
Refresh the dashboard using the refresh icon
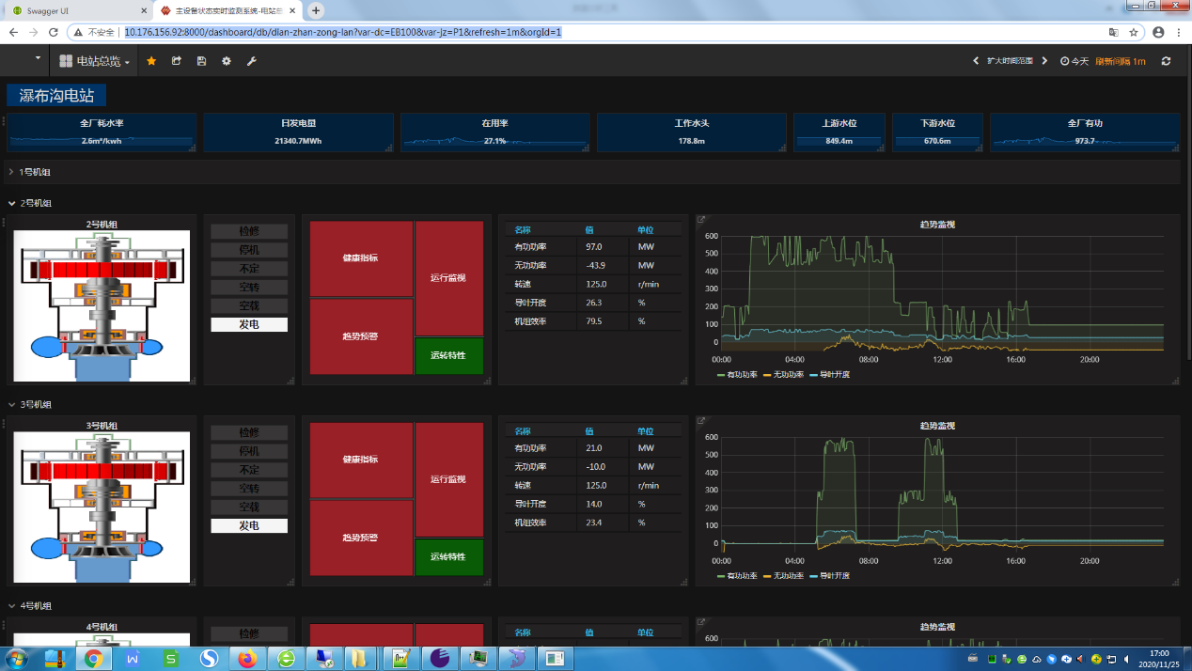click(x=1166, y=61)
